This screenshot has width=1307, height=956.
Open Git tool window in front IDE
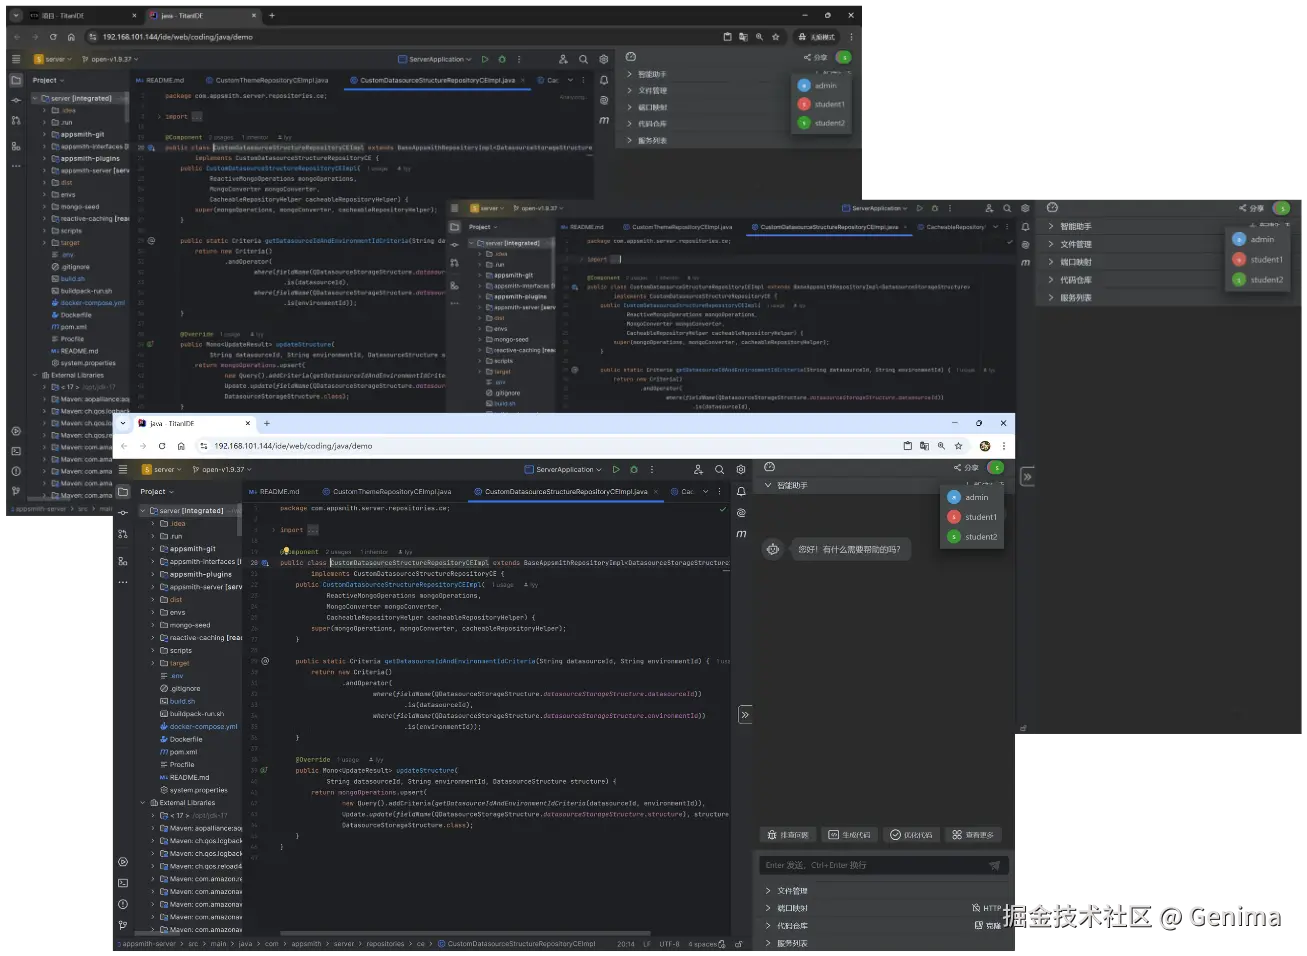pyautogui.click(x=123, y=925)
